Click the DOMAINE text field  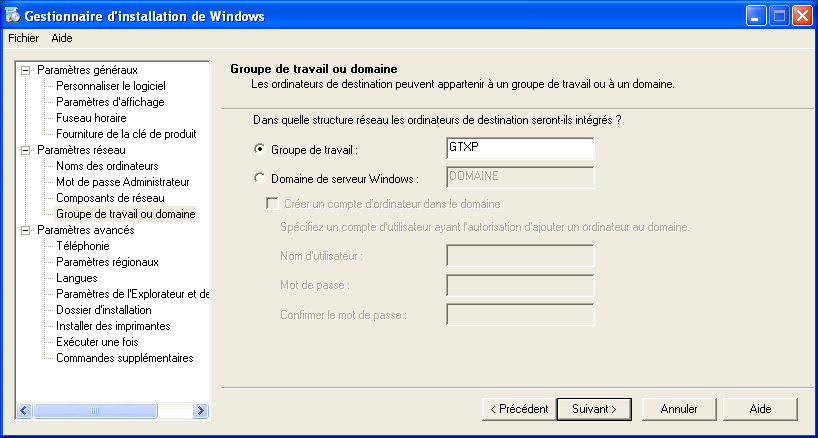click(x=520, y=178)
